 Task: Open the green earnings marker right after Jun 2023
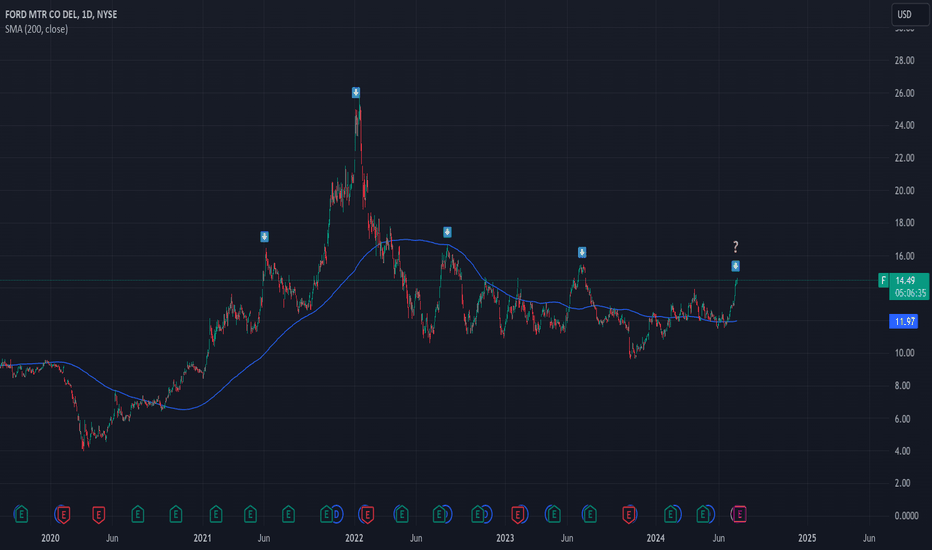(590, 514)
